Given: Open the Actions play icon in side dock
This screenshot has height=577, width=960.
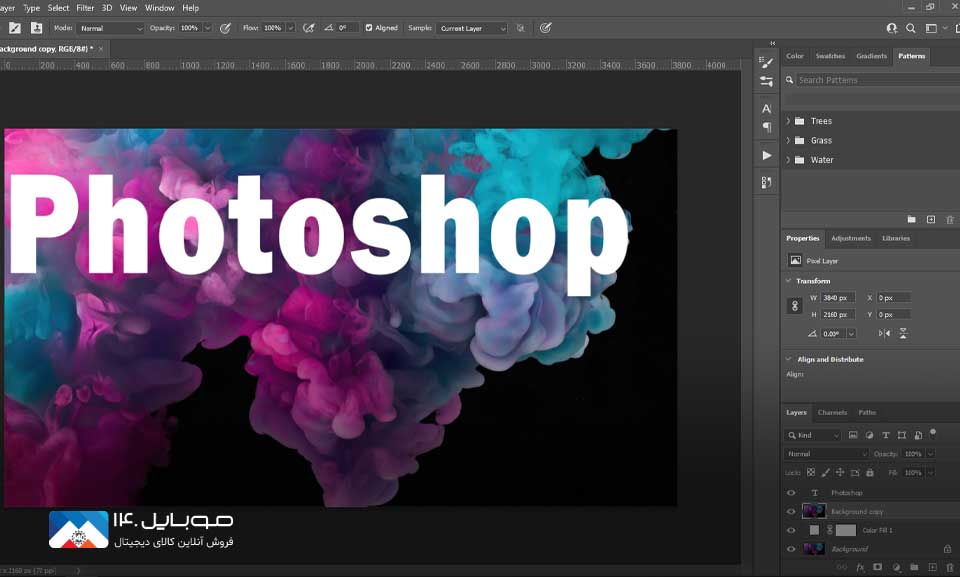Looking at the screenshot, I should (767, 156).
